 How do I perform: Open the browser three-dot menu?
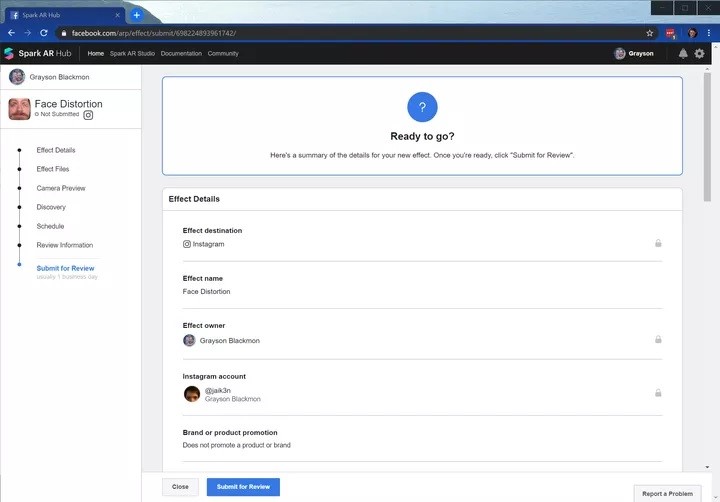[709, 33]
